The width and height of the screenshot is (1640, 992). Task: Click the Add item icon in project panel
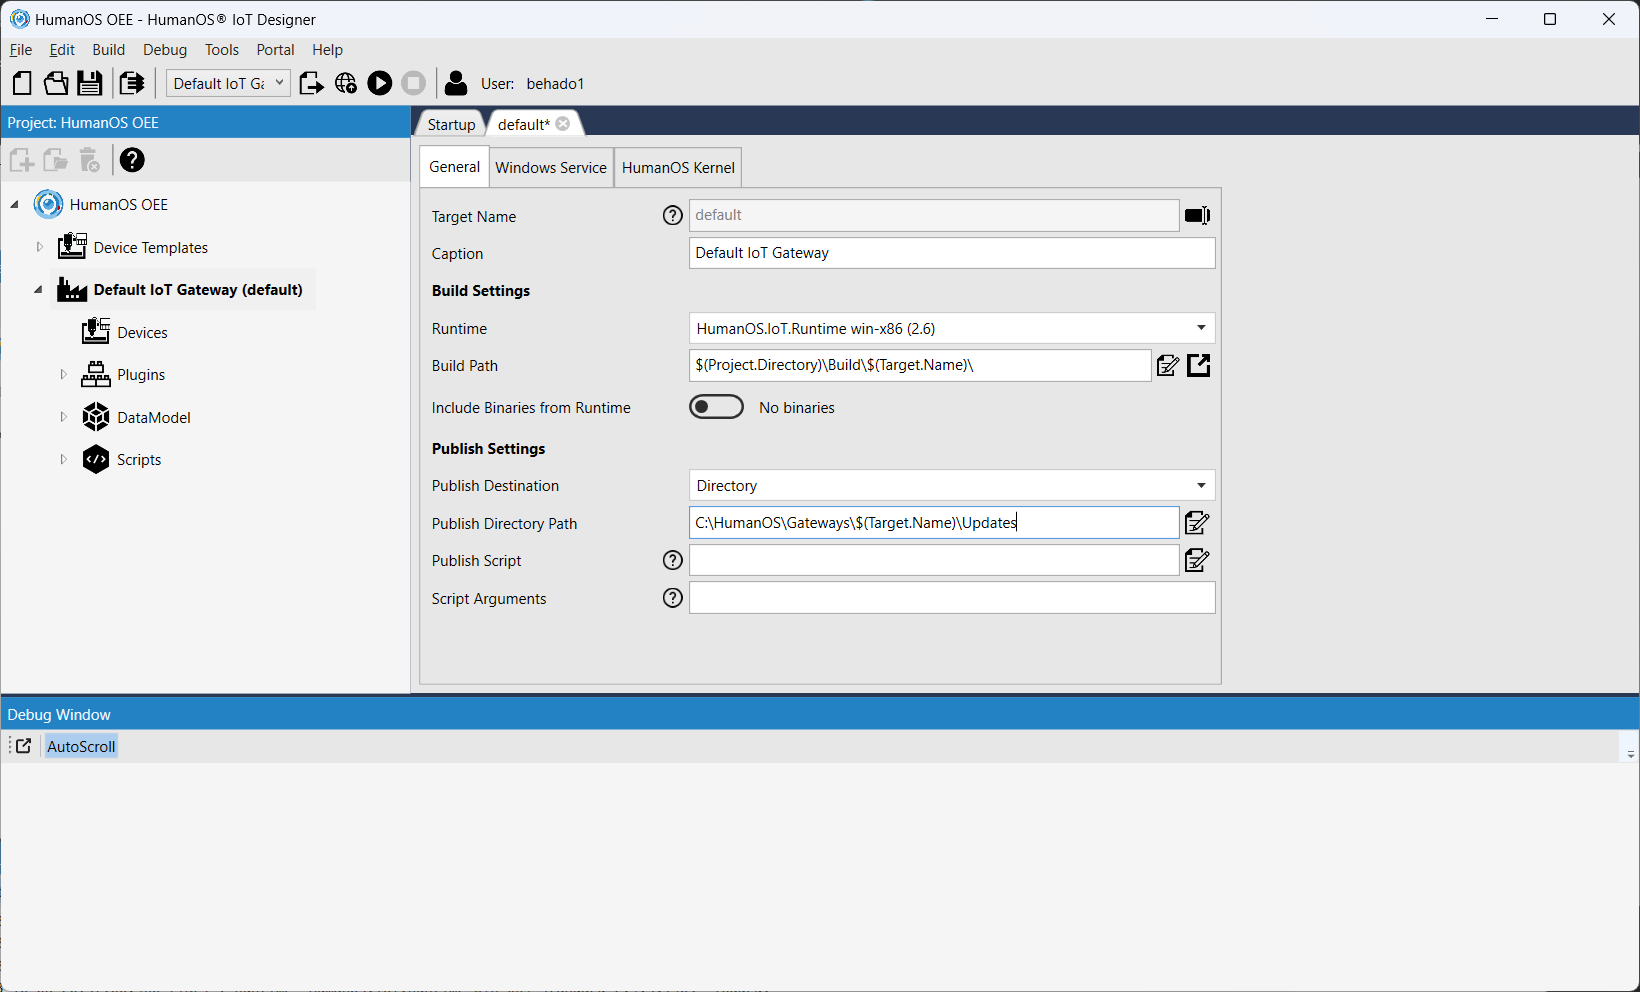[22, 160]
